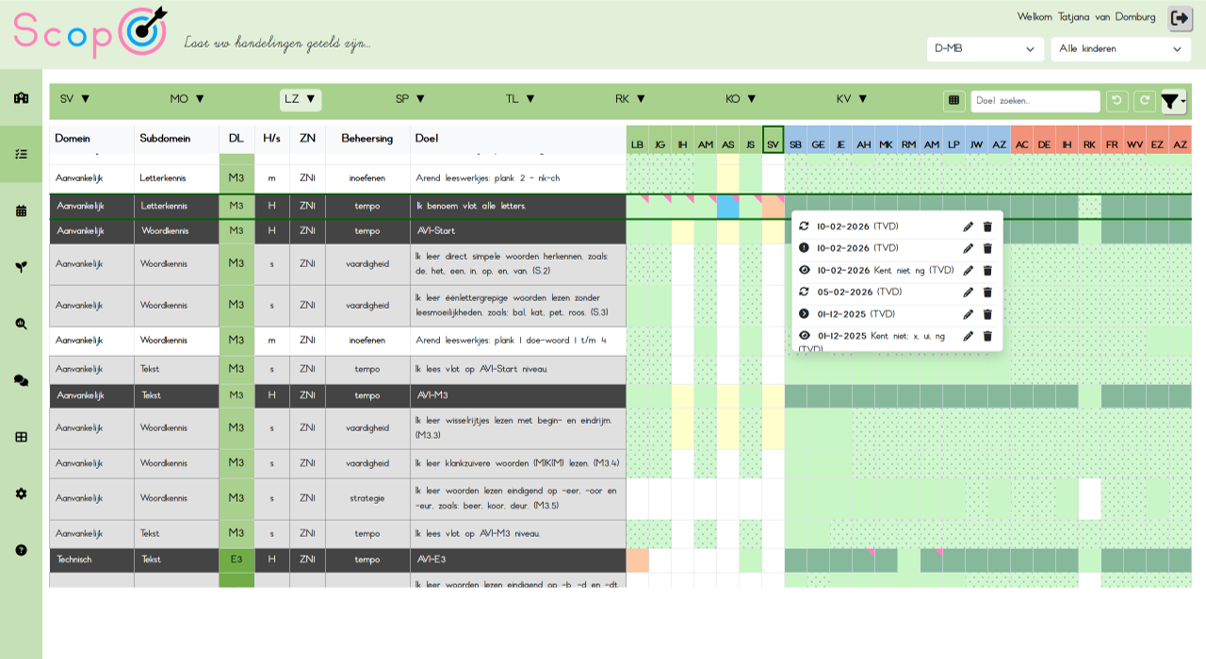Viewport: 1206px width, 659px height.
Task: Open the D-MB group dropdown
Action: [985, 49]
